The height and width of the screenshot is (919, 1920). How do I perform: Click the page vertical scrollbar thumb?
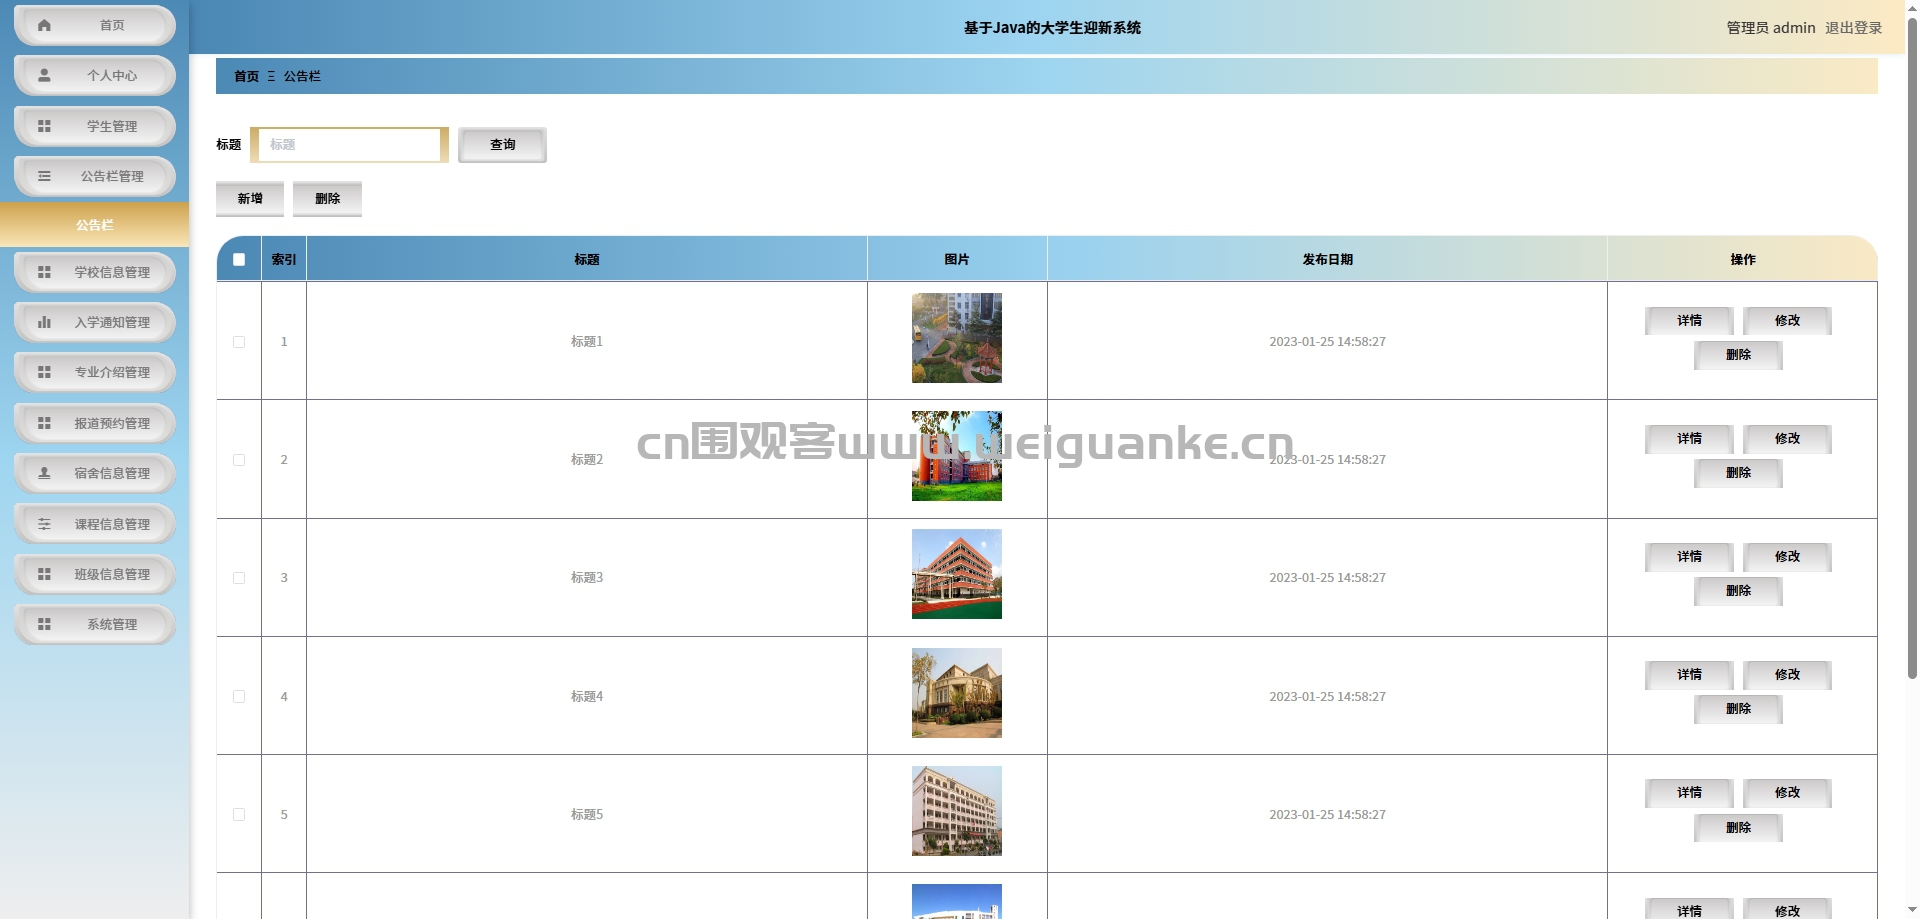coord(1912,347)
